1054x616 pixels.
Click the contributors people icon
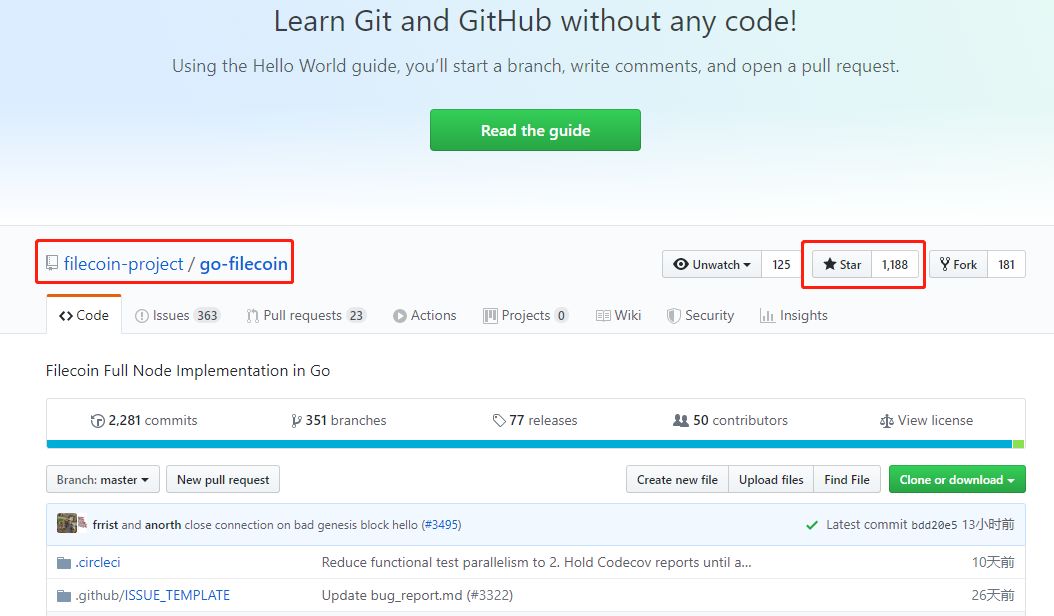pos(681,420)
